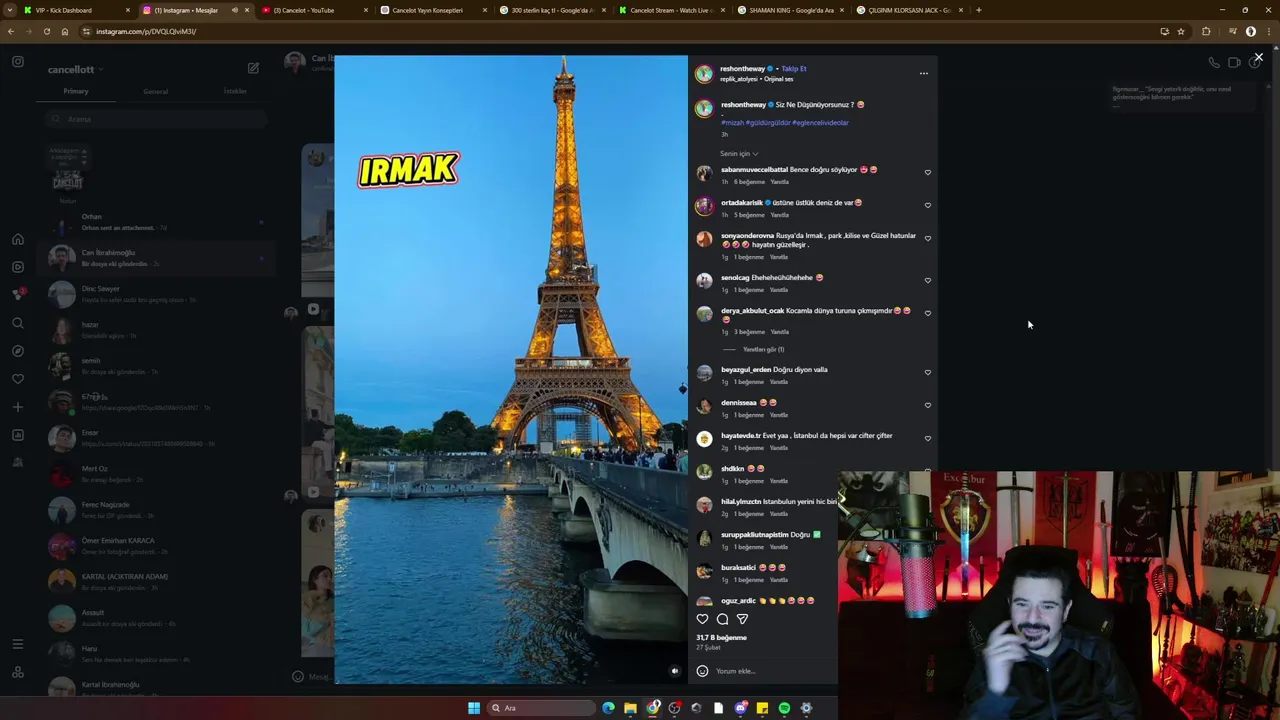The width and height of the screenshot is (1280, 720).
Task: Reply to sabanmuveccelbattal's comment via Yanıtla
Action: (x=779, y=182)
